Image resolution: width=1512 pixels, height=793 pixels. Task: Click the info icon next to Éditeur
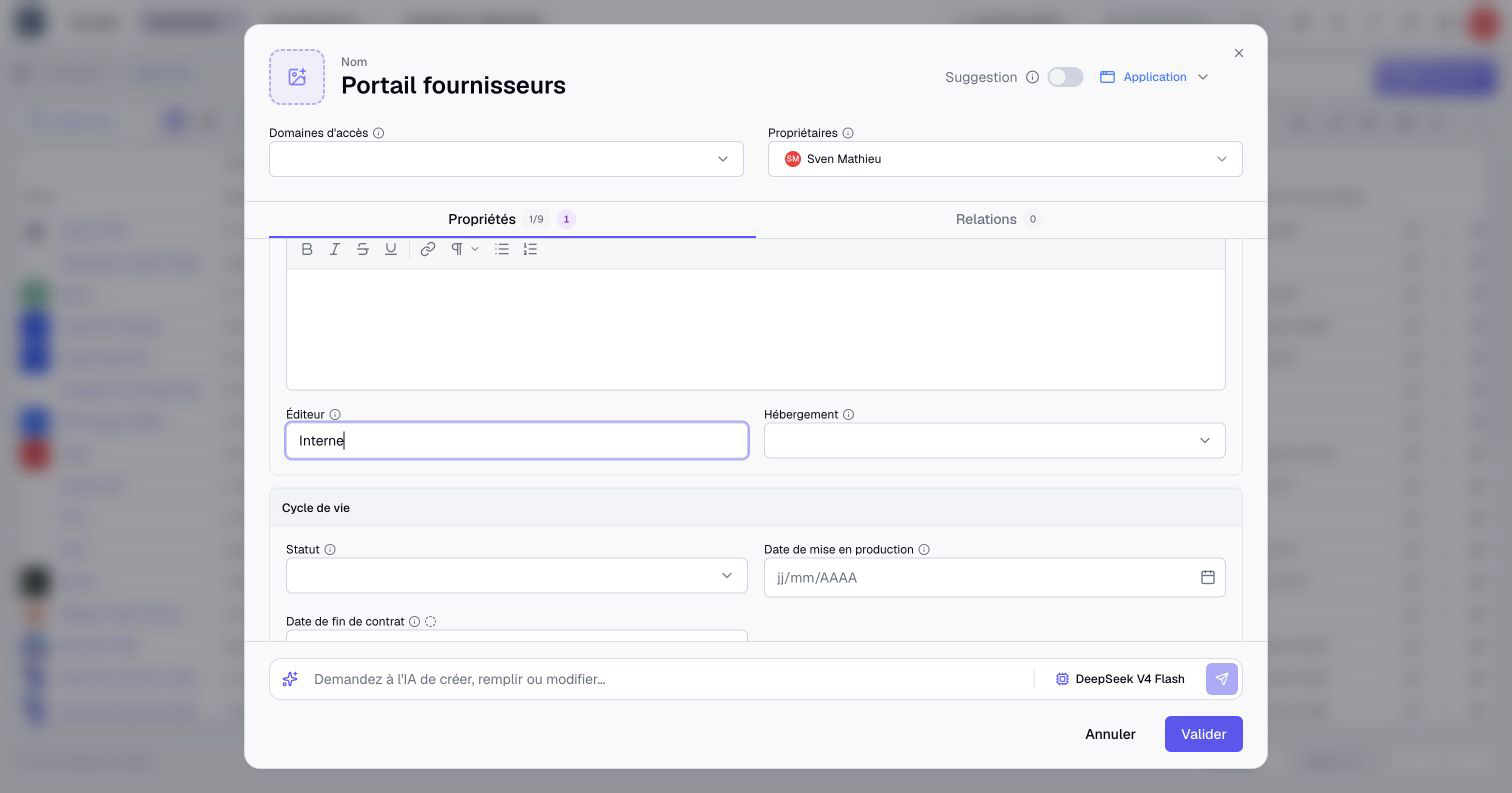click(x=335, y=415)
